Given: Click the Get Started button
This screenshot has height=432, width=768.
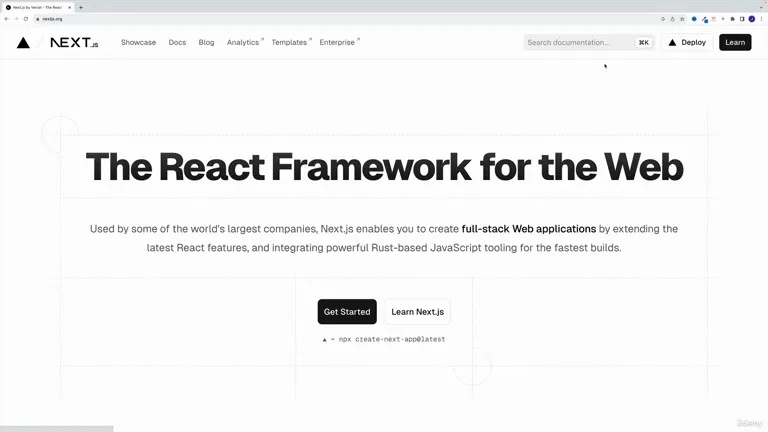Looking at the screenshot, I should point(347,312).
